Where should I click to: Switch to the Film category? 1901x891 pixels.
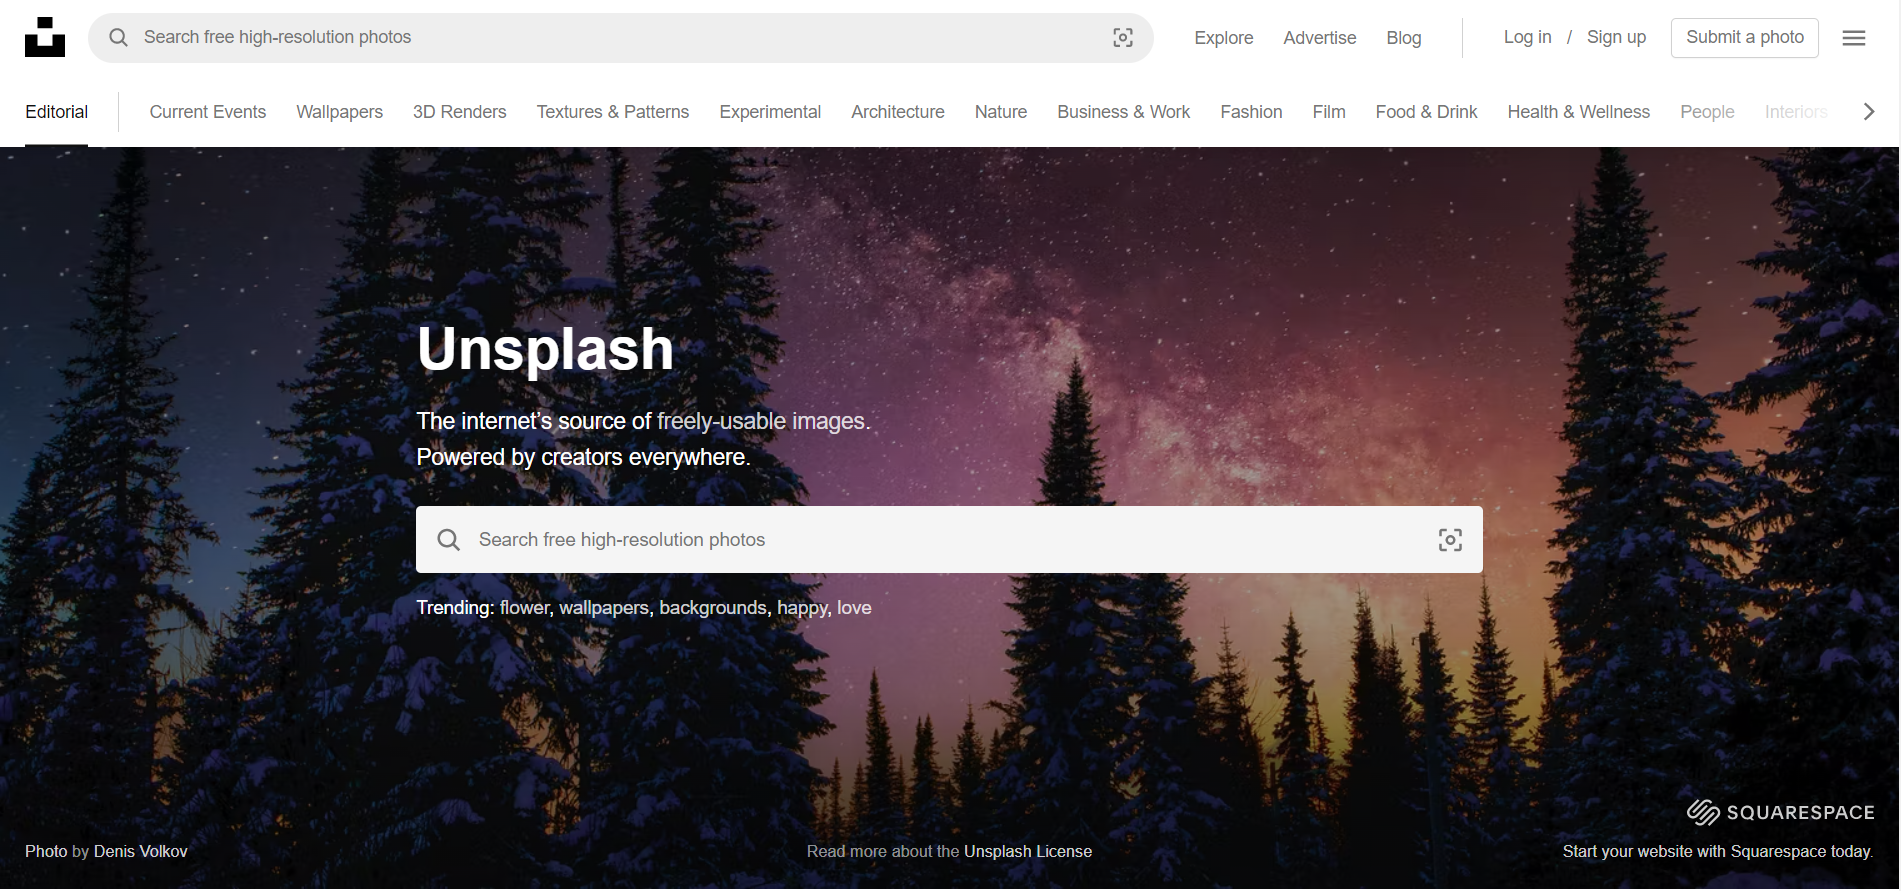click(1329, 112)
